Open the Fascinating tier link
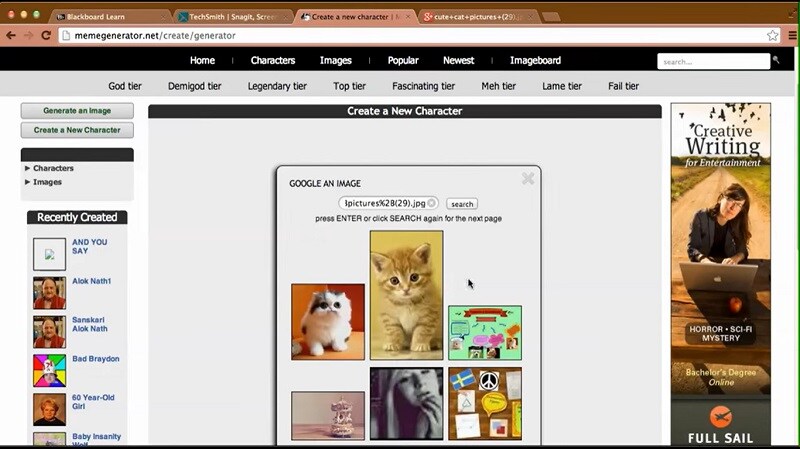 423,86
